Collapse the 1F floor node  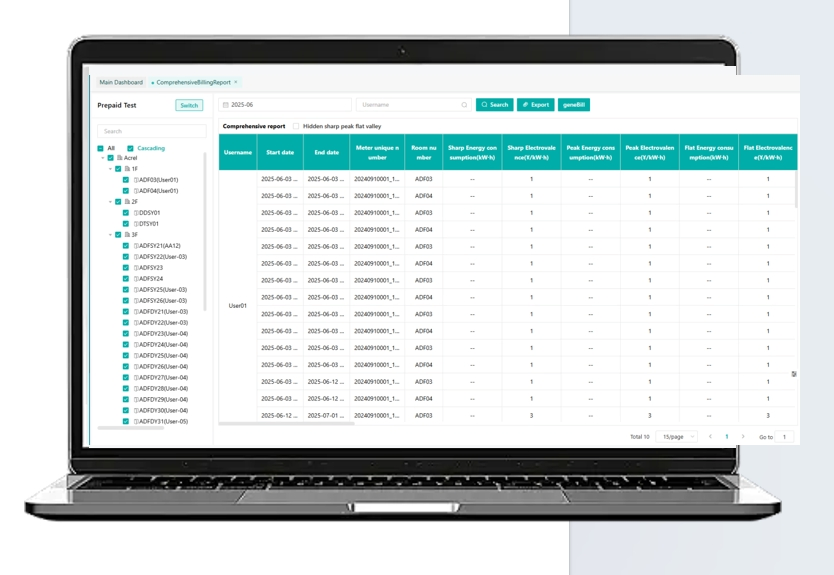tap(111, 169)
